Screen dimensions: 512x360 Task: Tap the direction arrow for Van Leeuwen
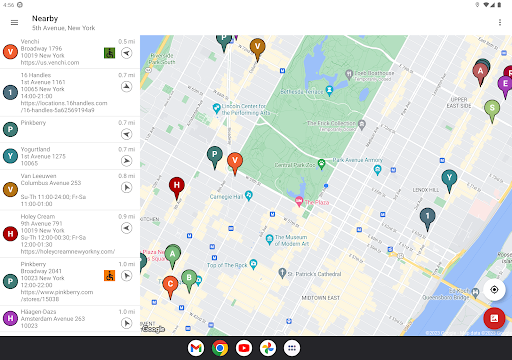click(x=126, y=188)
